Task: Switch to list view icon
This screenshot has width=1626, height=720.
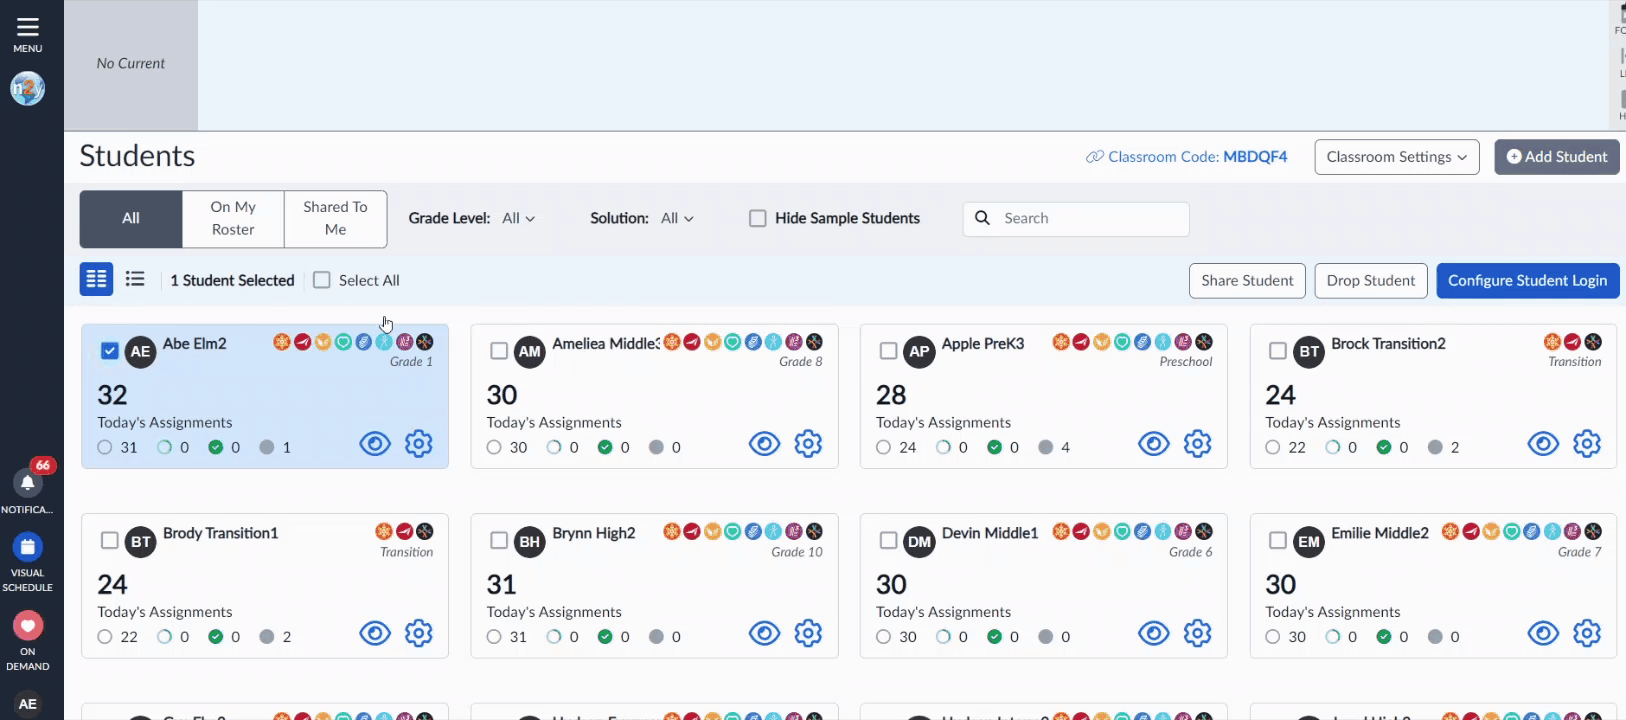Action: [135, 279]
